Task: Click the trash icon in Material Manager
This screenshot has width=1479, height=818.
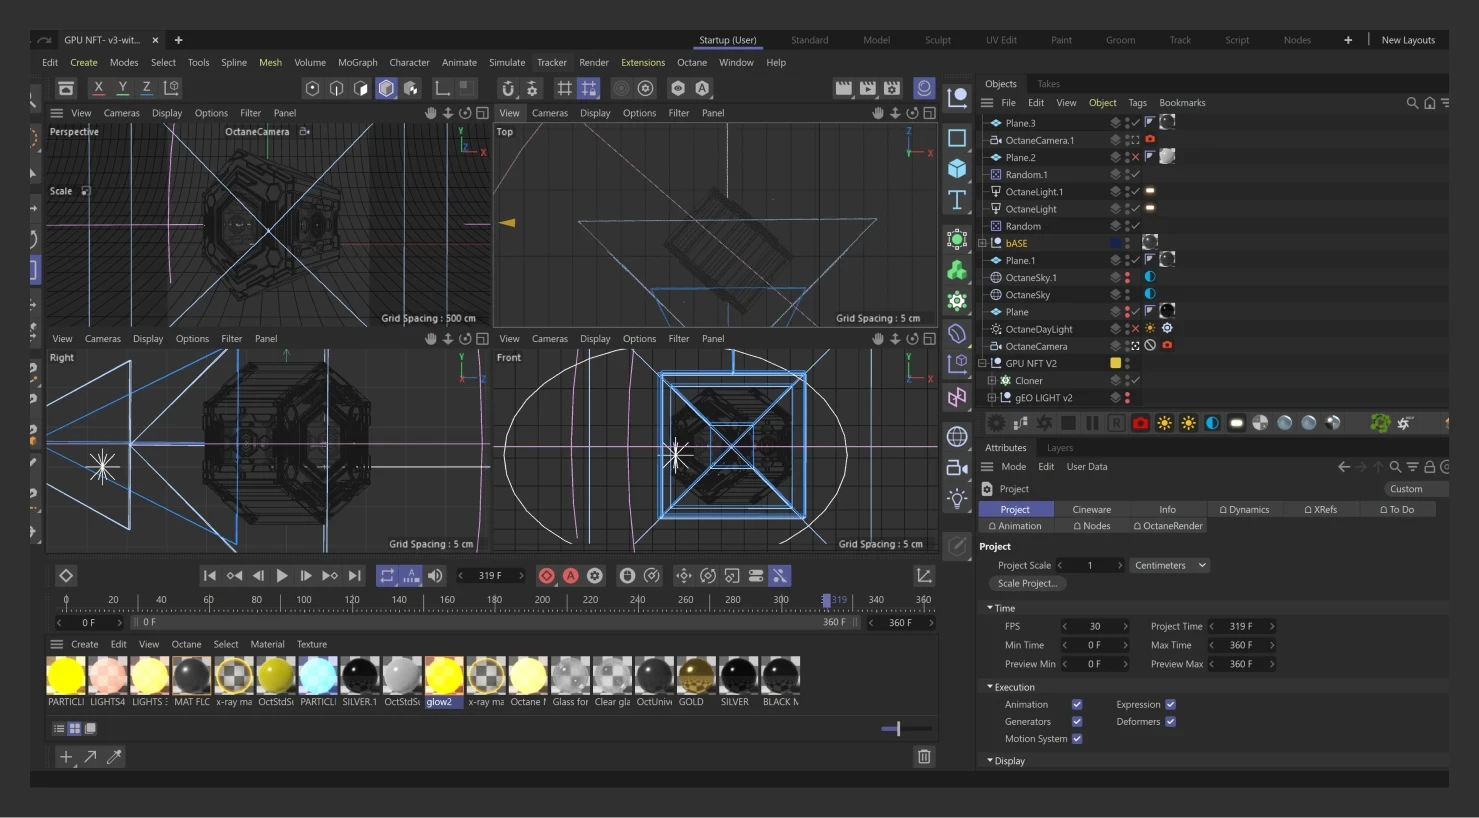Action: (x=924, y=757)
